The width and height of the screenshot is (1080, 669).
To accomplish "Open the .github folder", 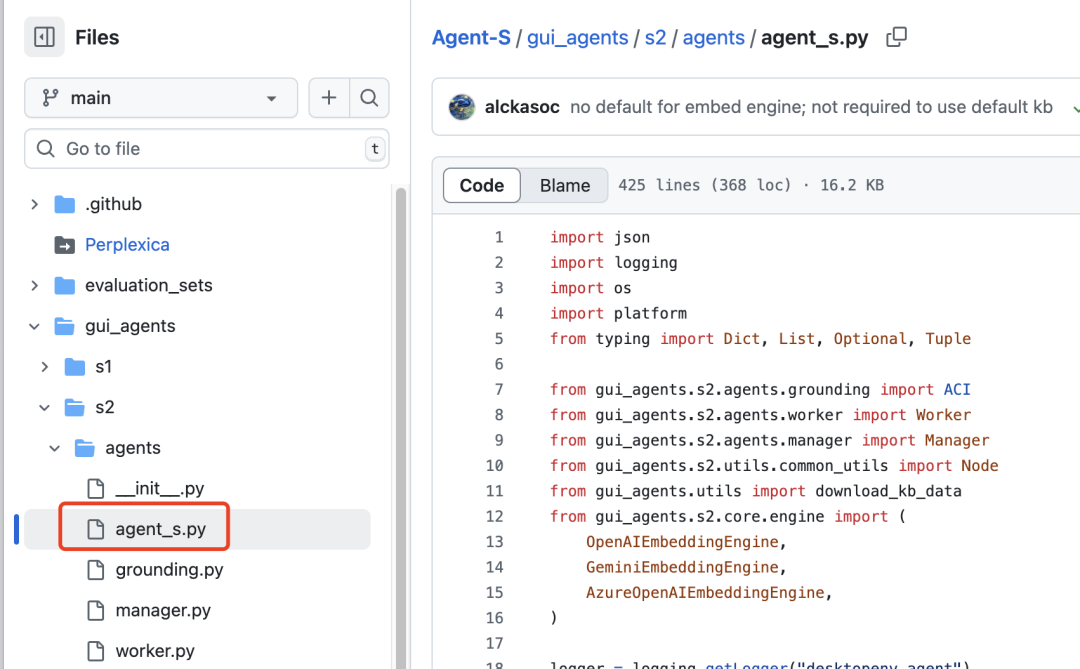I will coord(113,205).
